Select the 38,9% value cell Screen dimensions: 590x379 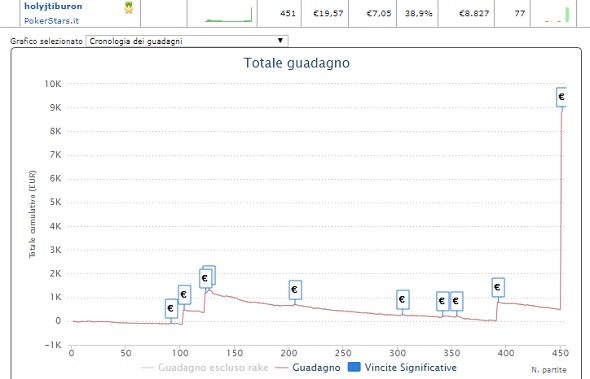(418, 13)
